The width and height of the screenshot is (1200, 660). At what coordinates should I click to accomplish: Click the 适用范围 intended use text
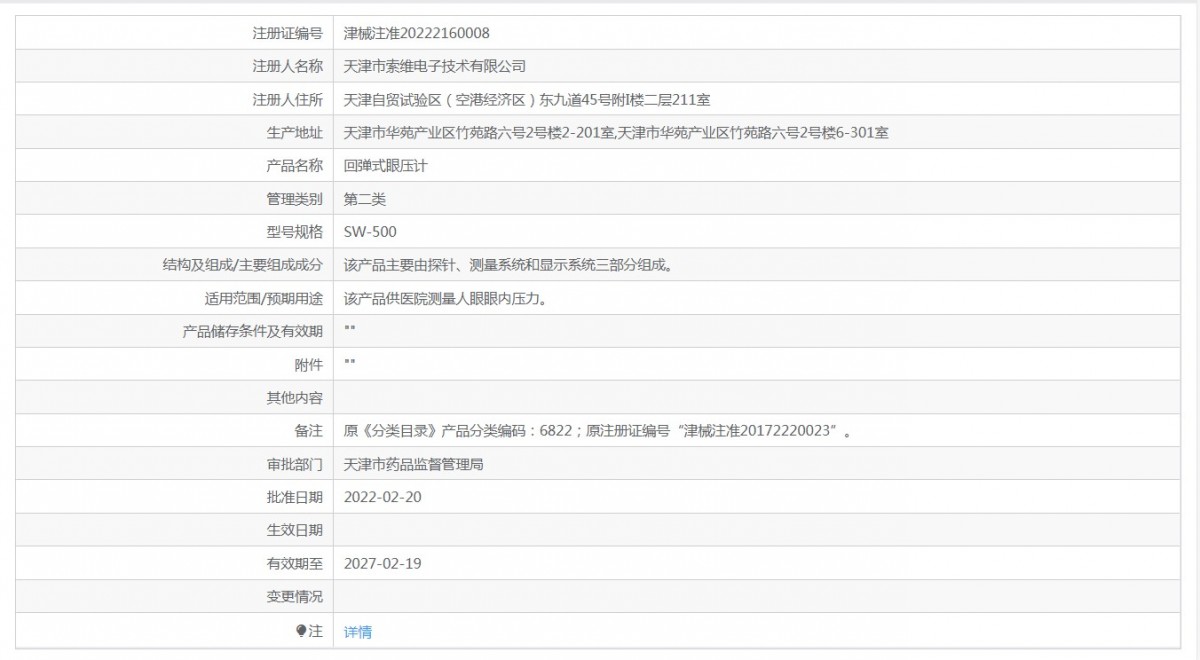point(445,298)
